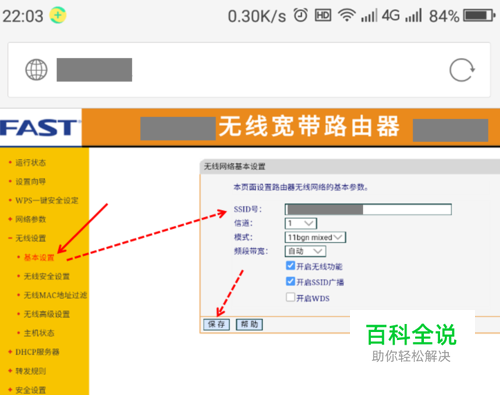500x395 pixels.
Task: Click the 保存 save button
Action: pyautogui.click(x=217, y=324)
